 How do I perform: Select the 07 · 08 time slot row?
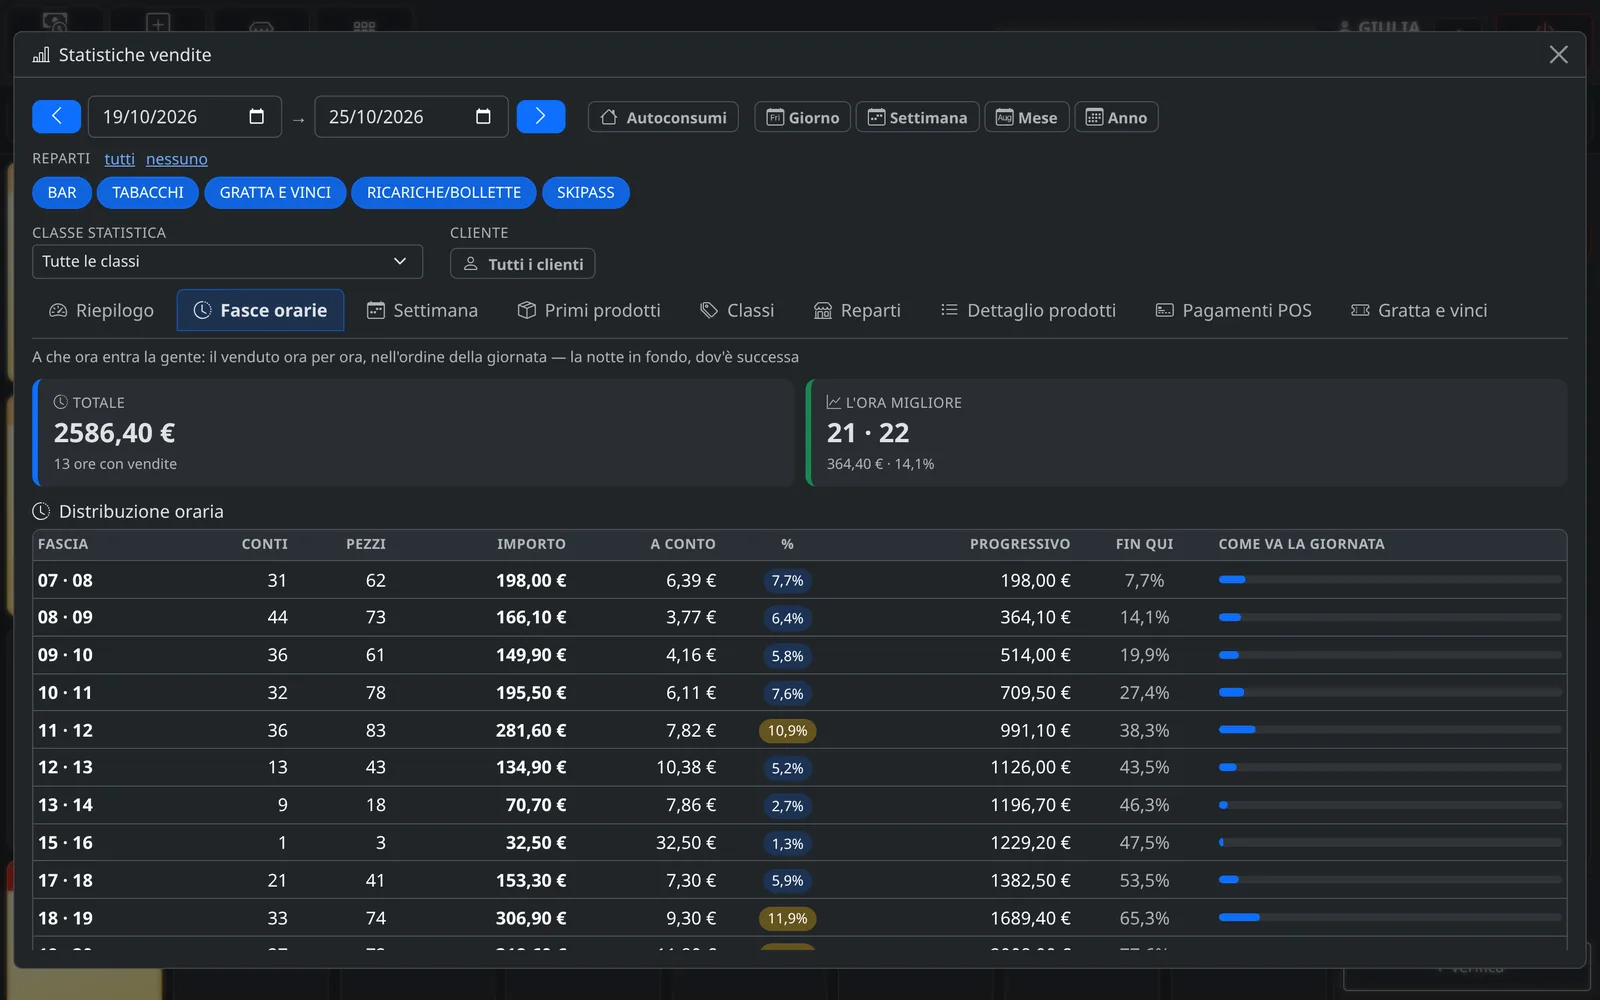tap(800, 580)
